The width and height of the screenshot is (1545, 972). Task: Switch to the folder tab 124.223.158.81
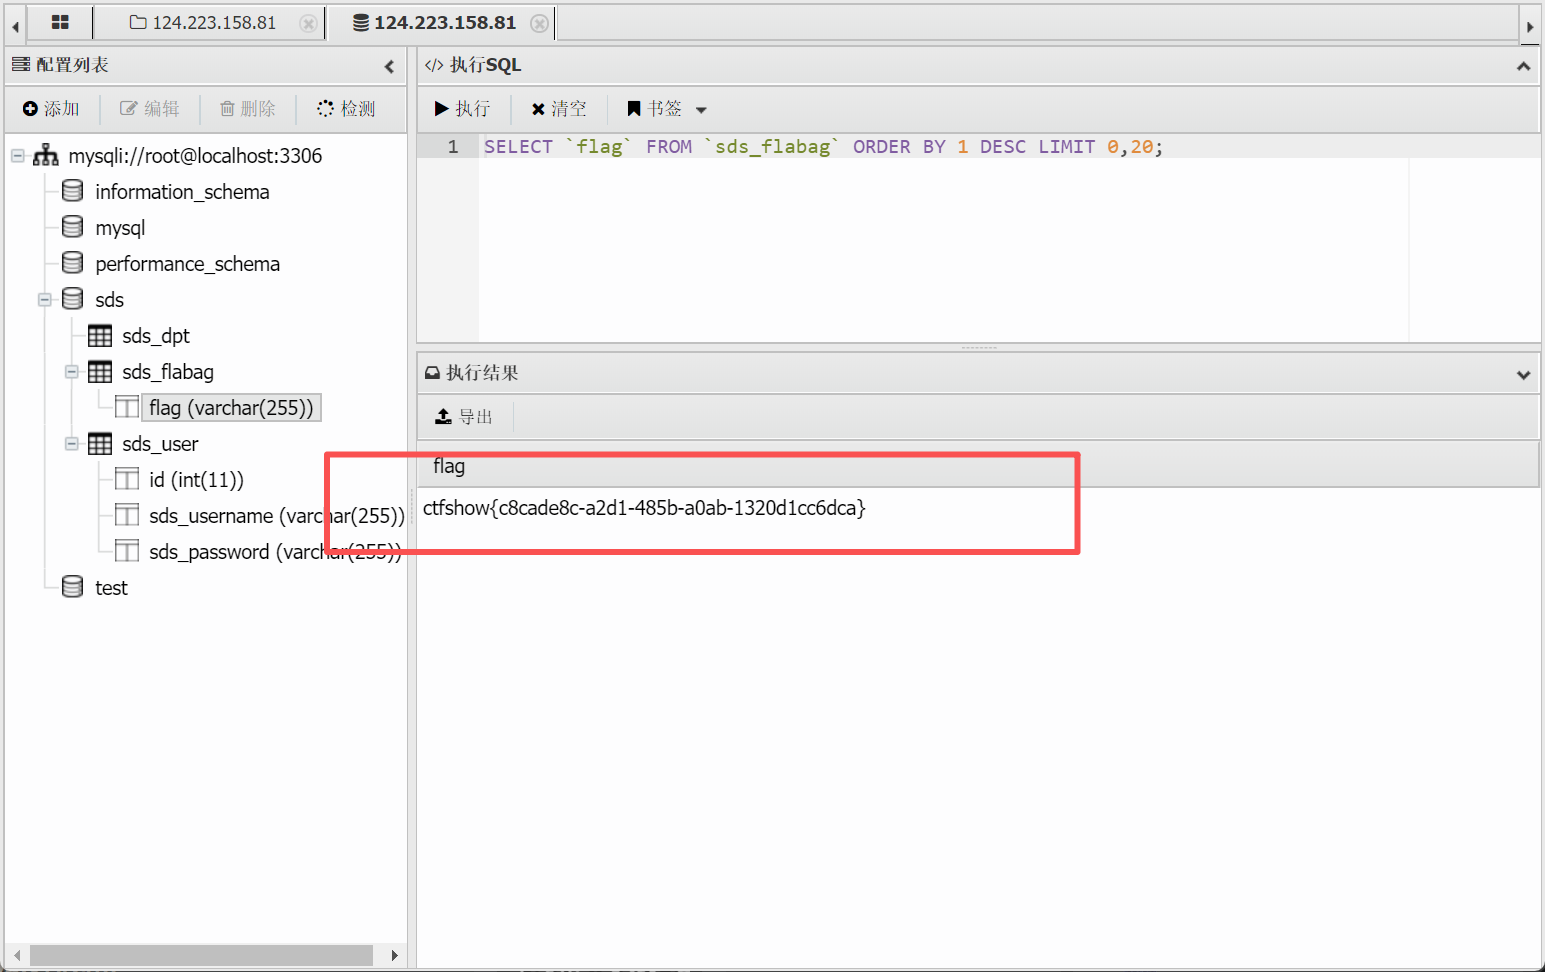click(203, 22)
